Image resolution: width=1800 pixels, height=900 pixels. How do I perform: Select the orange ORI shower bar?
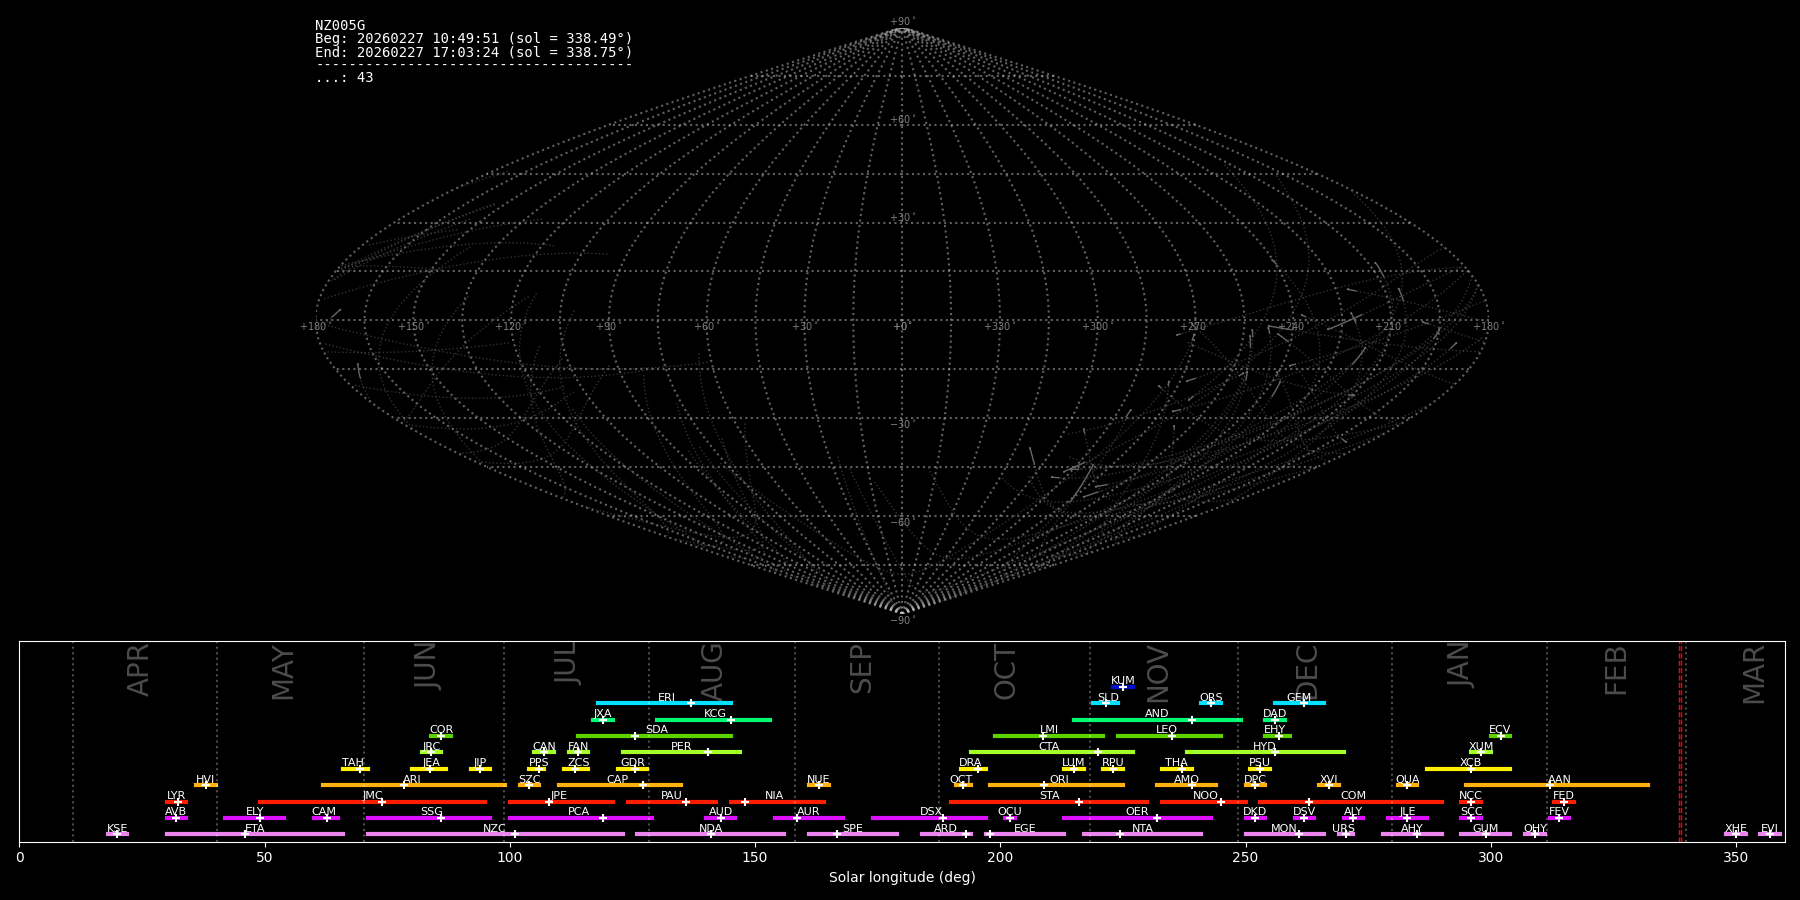click(1056, 785)
